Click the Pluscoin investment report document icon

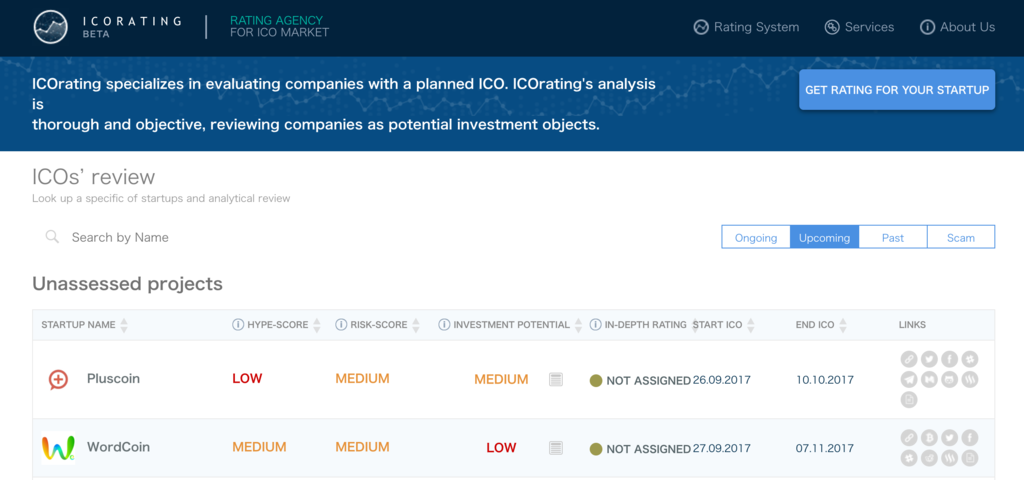click(x=556, y=379)
